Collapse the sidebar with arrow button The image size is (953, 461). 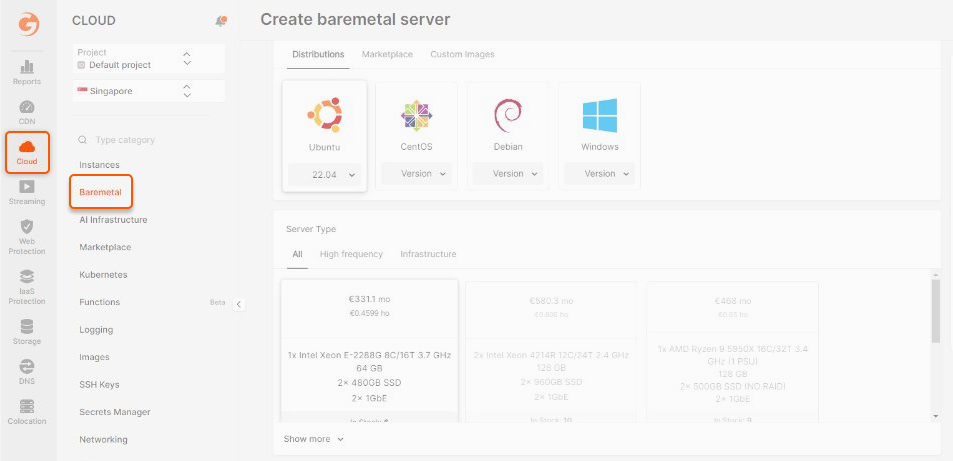239,305
